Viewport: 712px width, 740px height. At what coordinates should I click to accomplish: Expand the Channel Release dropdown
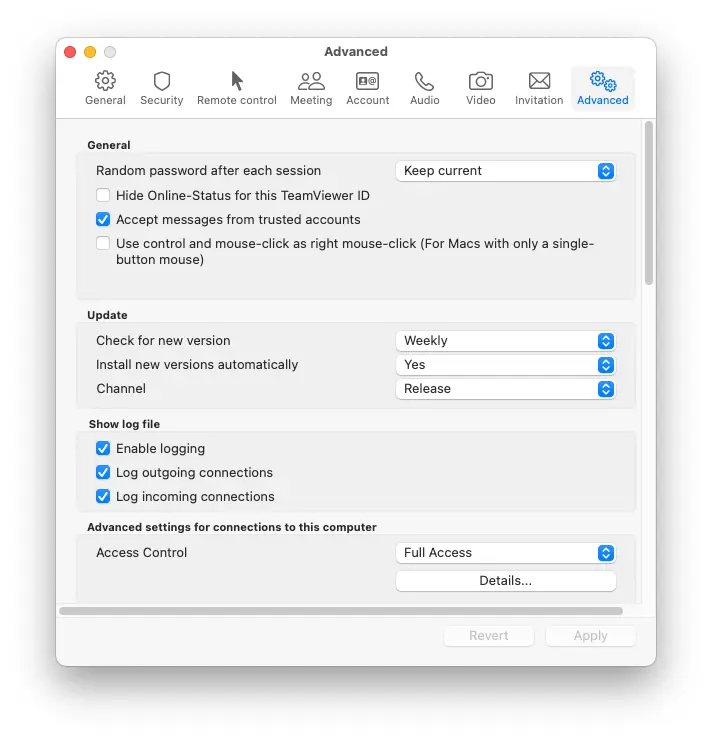click(505, 389)
